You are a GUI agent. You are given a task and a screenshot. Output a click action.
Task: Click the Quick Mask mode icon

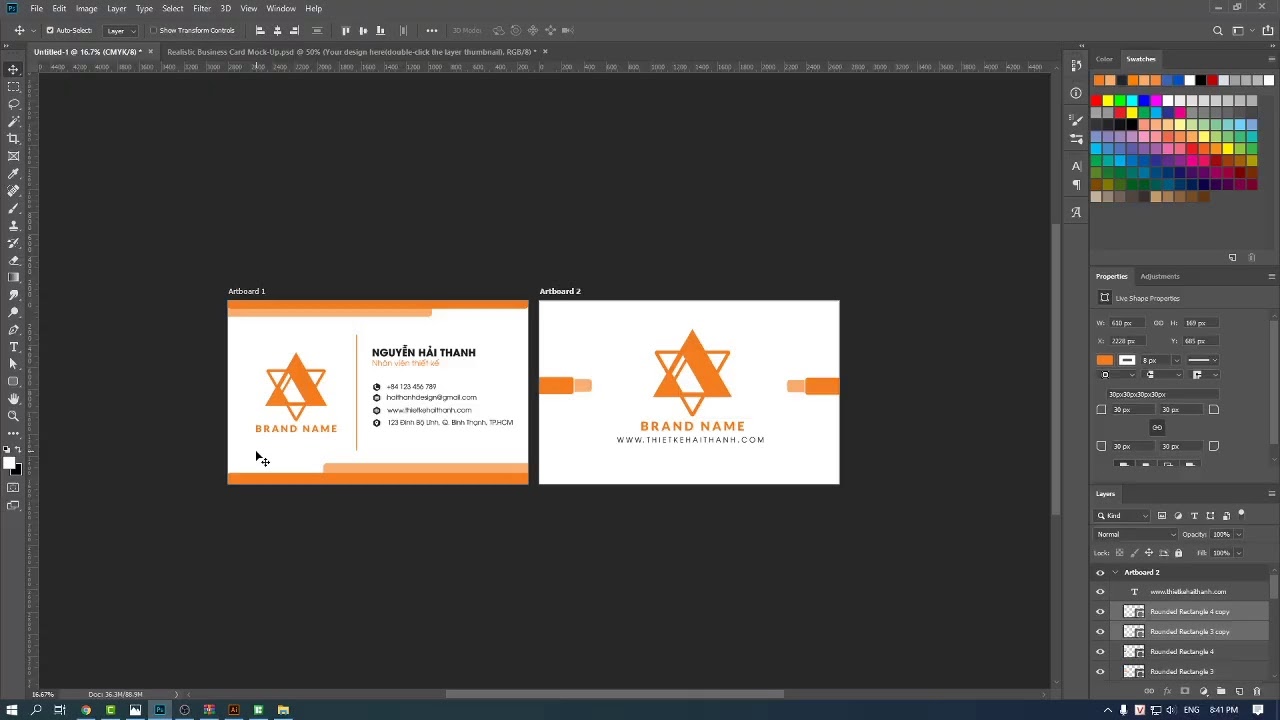coord(13,488)
